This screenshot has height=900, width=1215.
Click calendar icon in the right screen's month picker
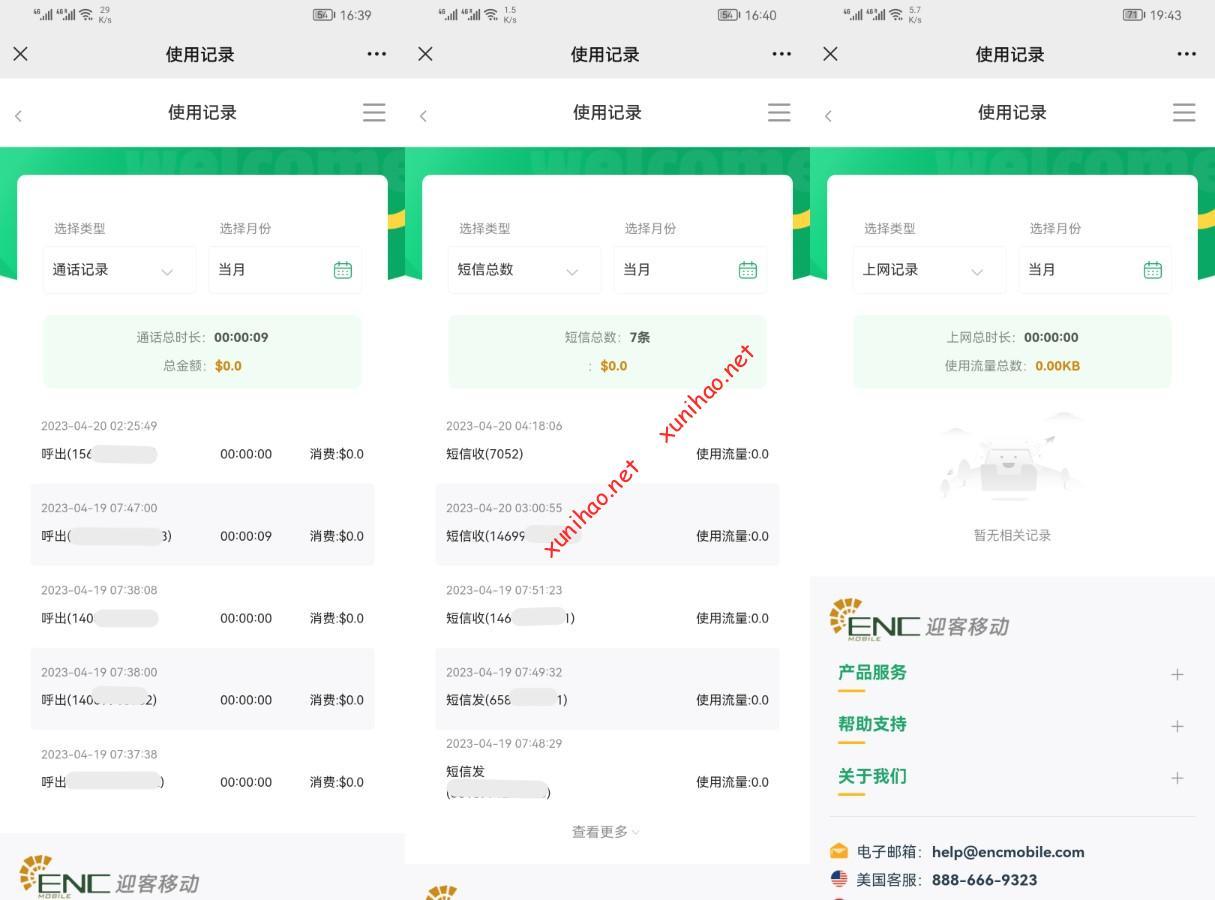click(1153, 270)
